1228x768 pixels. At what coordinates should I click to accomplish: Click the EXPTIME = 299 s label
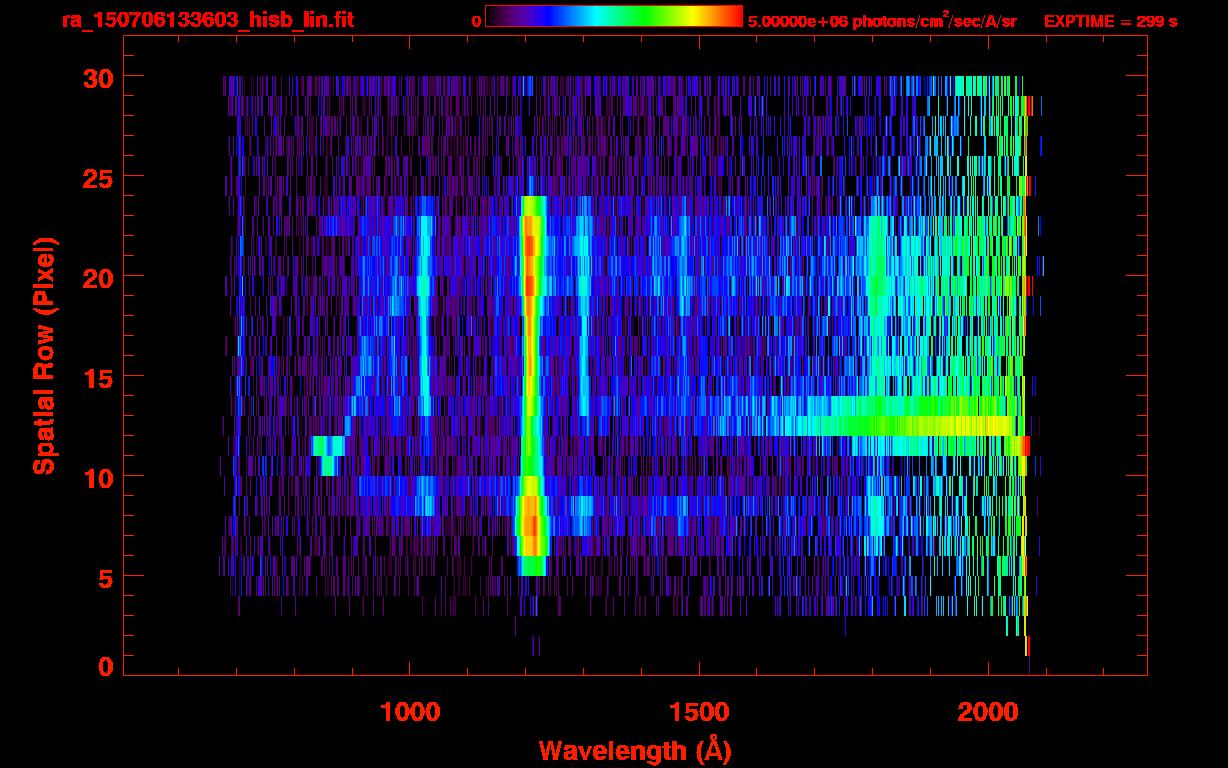1110,21
